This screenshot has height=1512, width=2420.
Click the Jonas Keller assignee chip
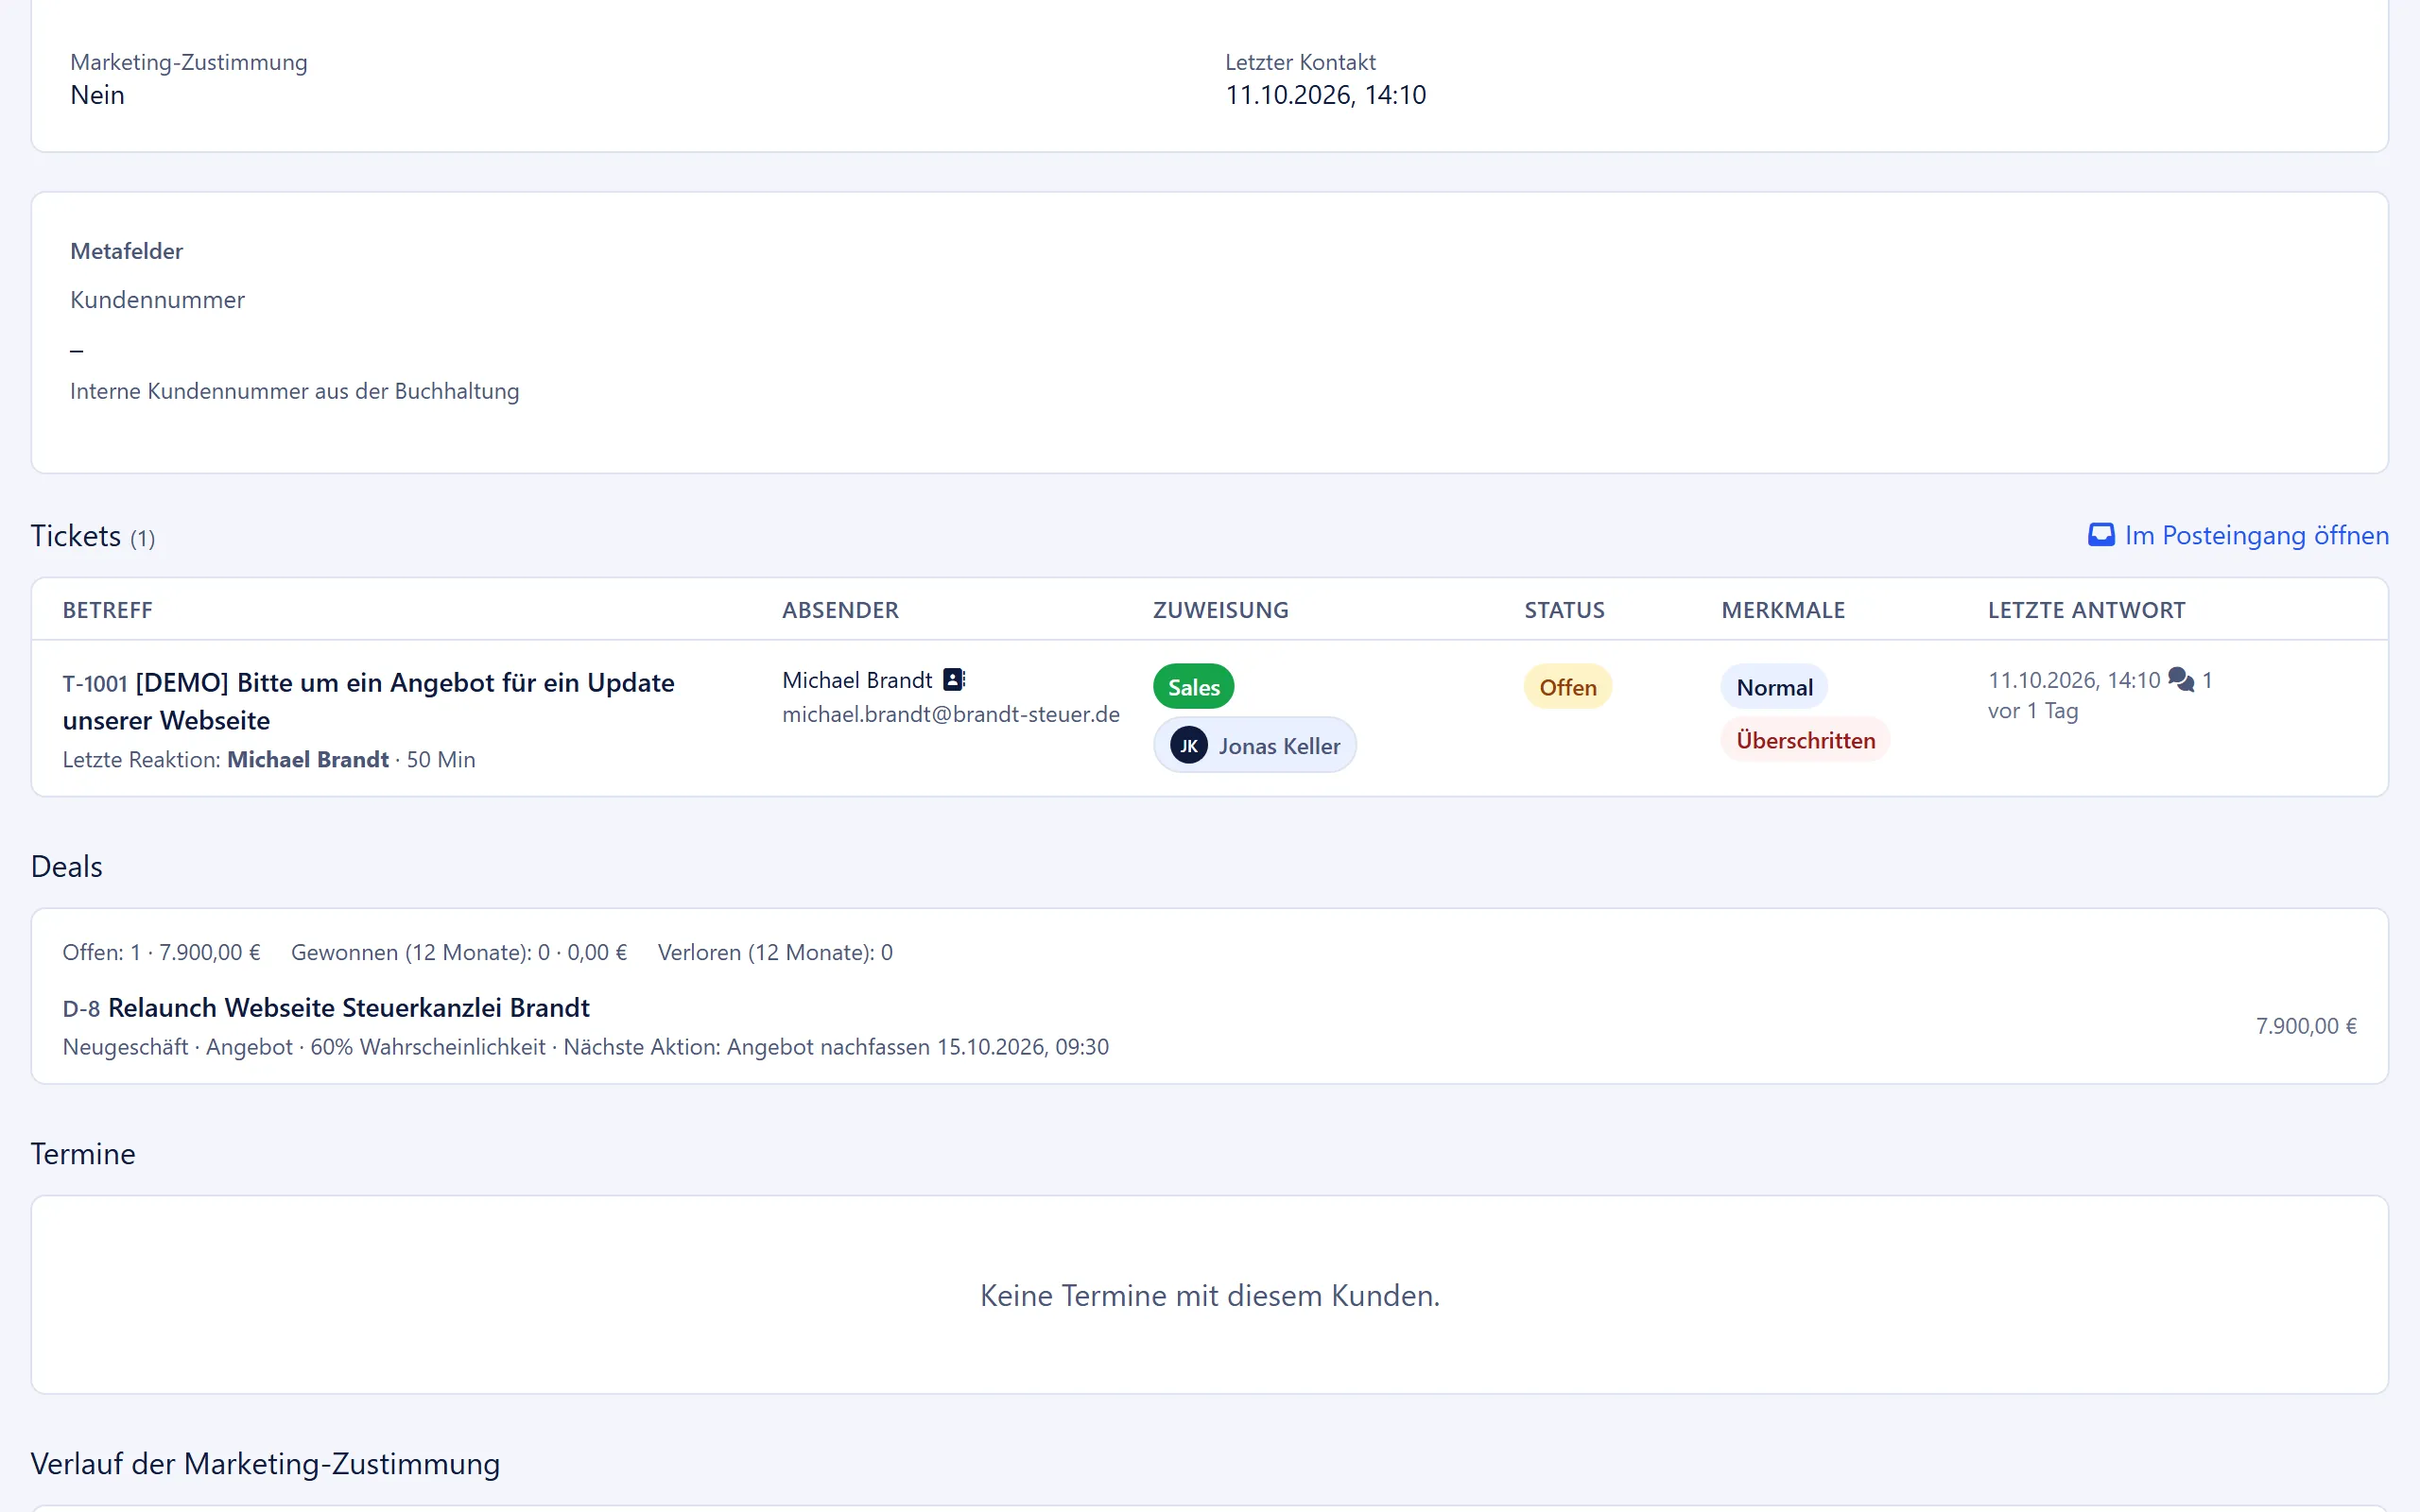click(x=1254, y=745)
